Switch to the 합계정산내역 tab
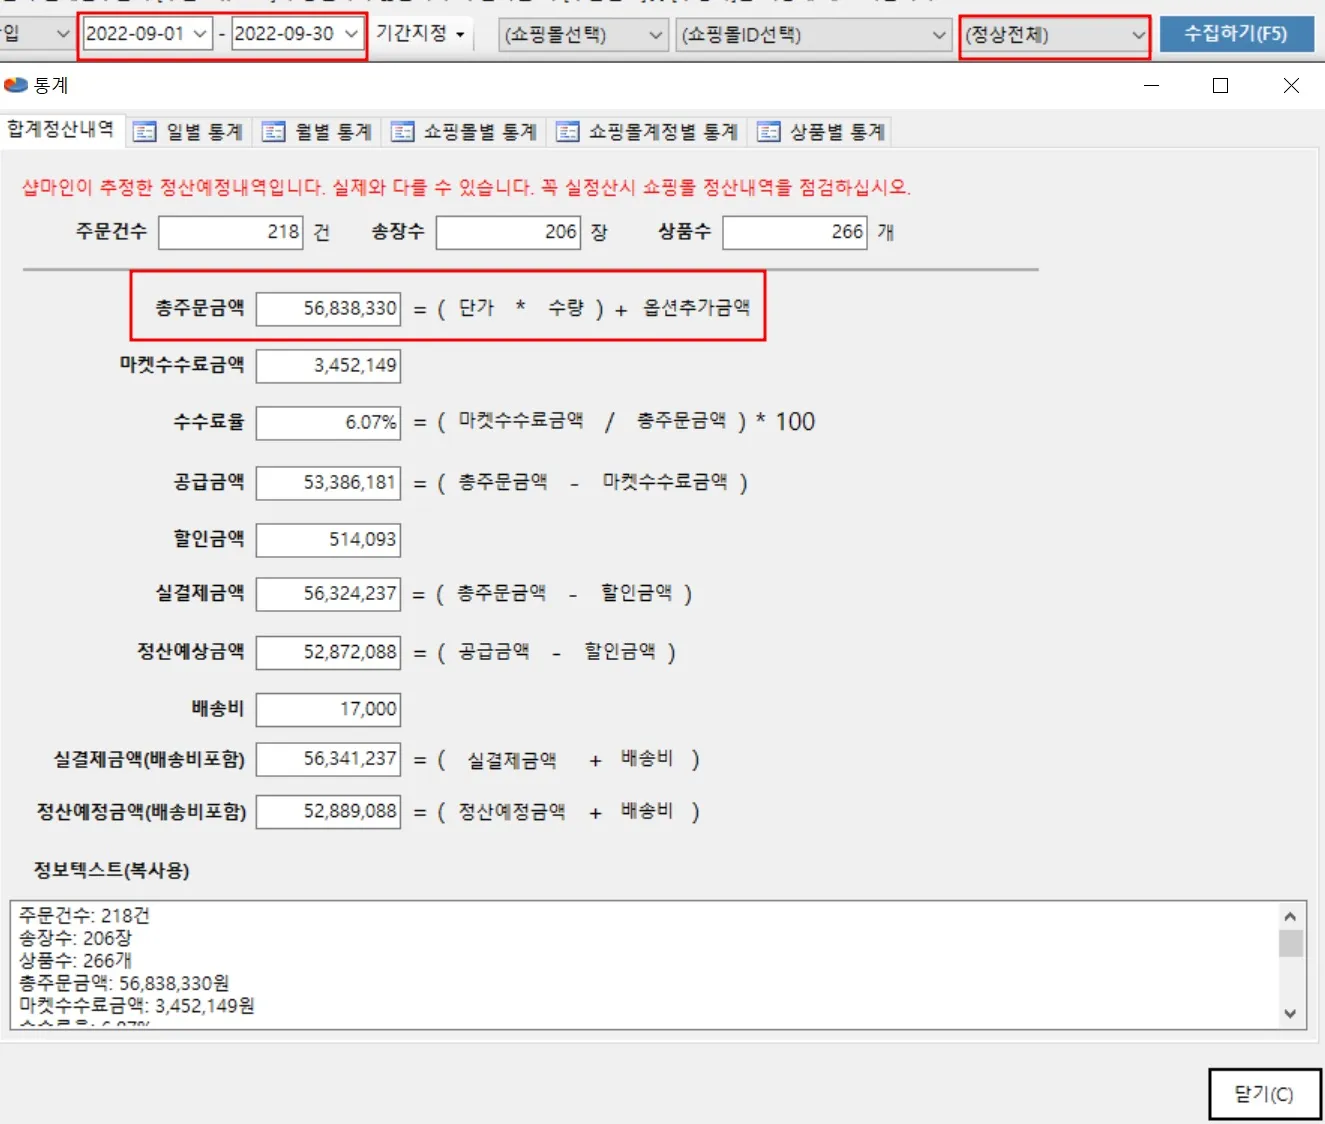This screenshot has width=1325, height=1124. (x=62, y=129)
